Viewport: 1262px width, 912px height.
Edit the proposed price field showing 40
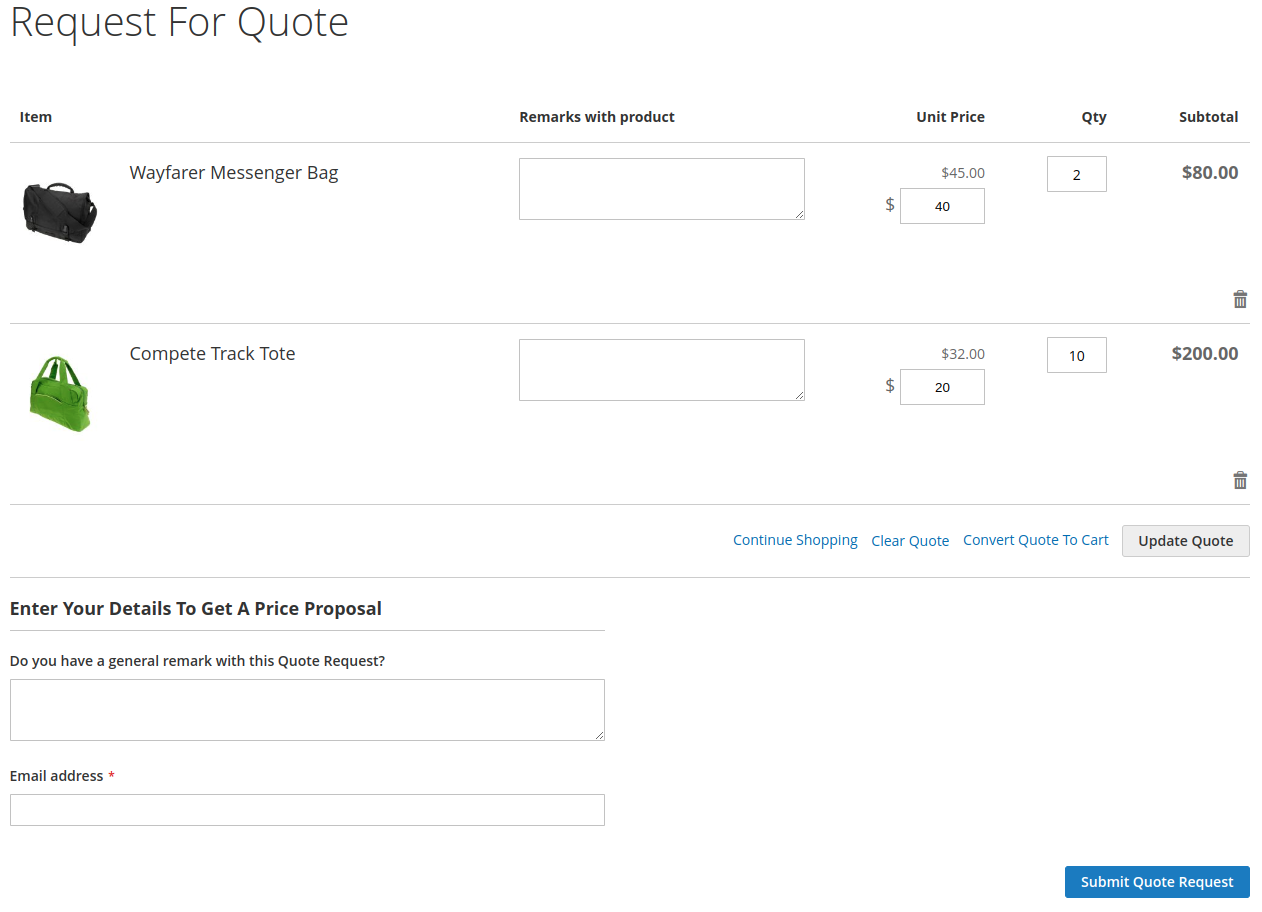942,206
